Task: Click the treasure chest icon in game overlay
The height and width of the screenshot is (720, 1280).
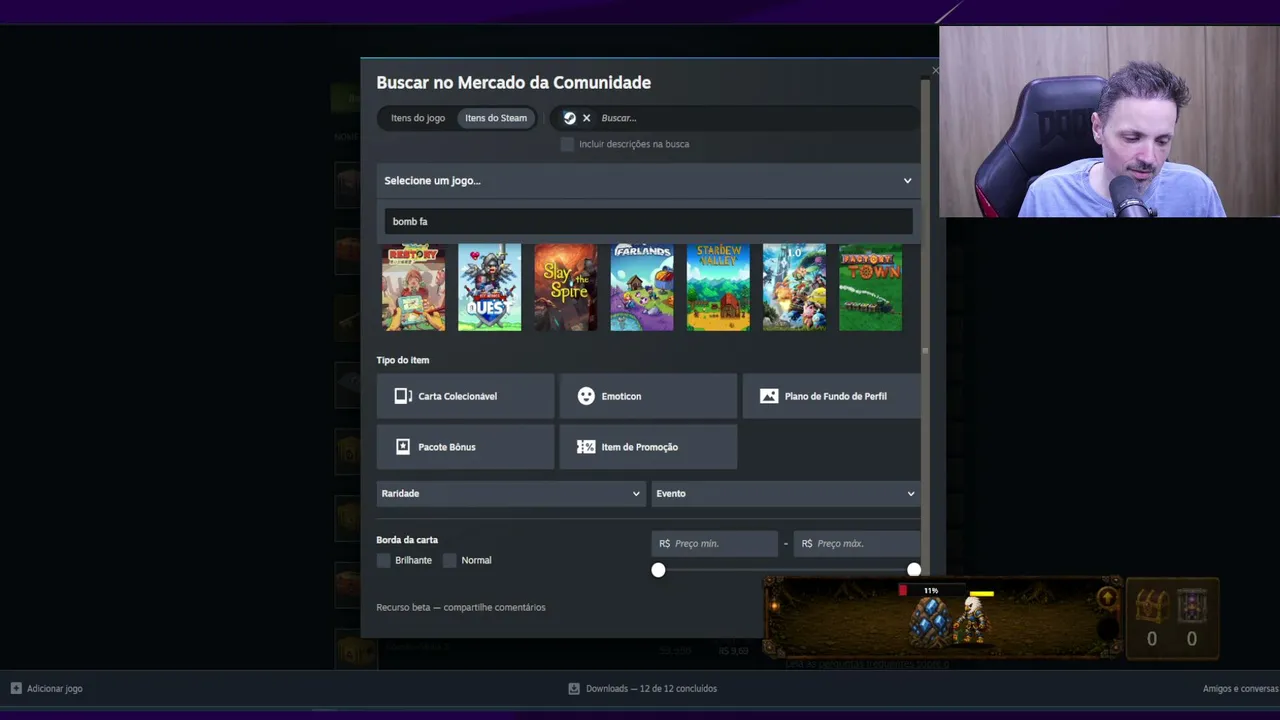Action: pos(1151,606)
